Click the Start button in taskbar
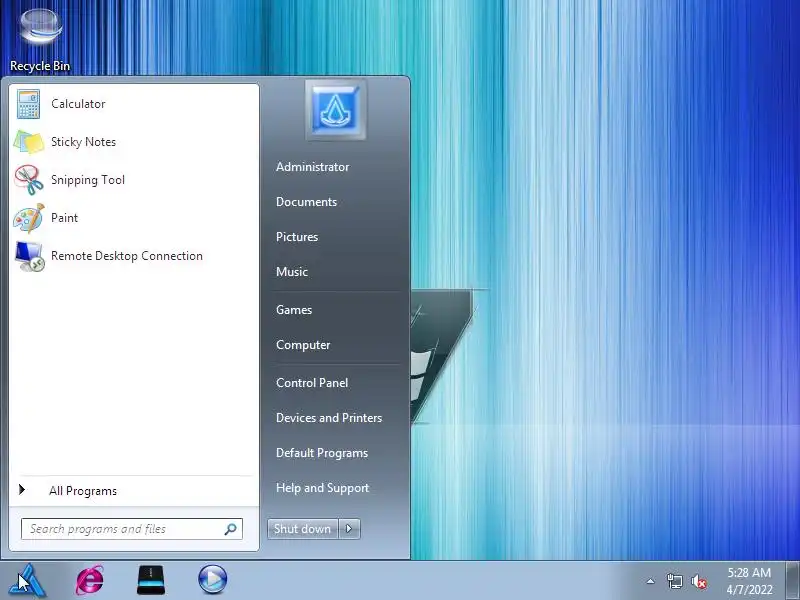 [28, 580]
